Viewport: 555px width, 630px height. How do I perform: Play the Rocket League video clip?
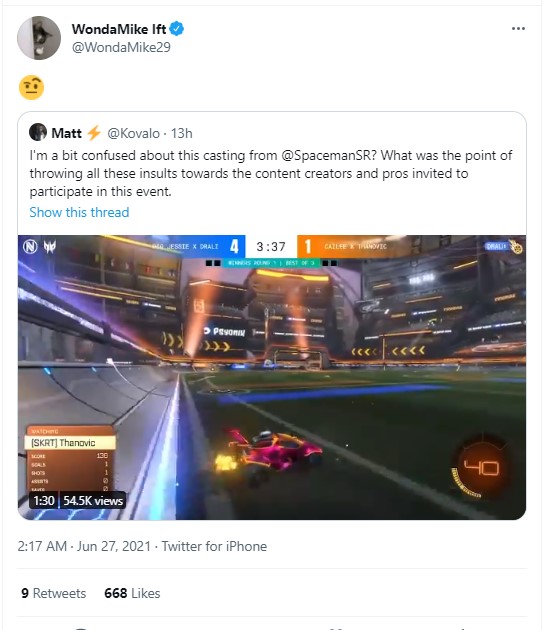click(x=272, y=377)
